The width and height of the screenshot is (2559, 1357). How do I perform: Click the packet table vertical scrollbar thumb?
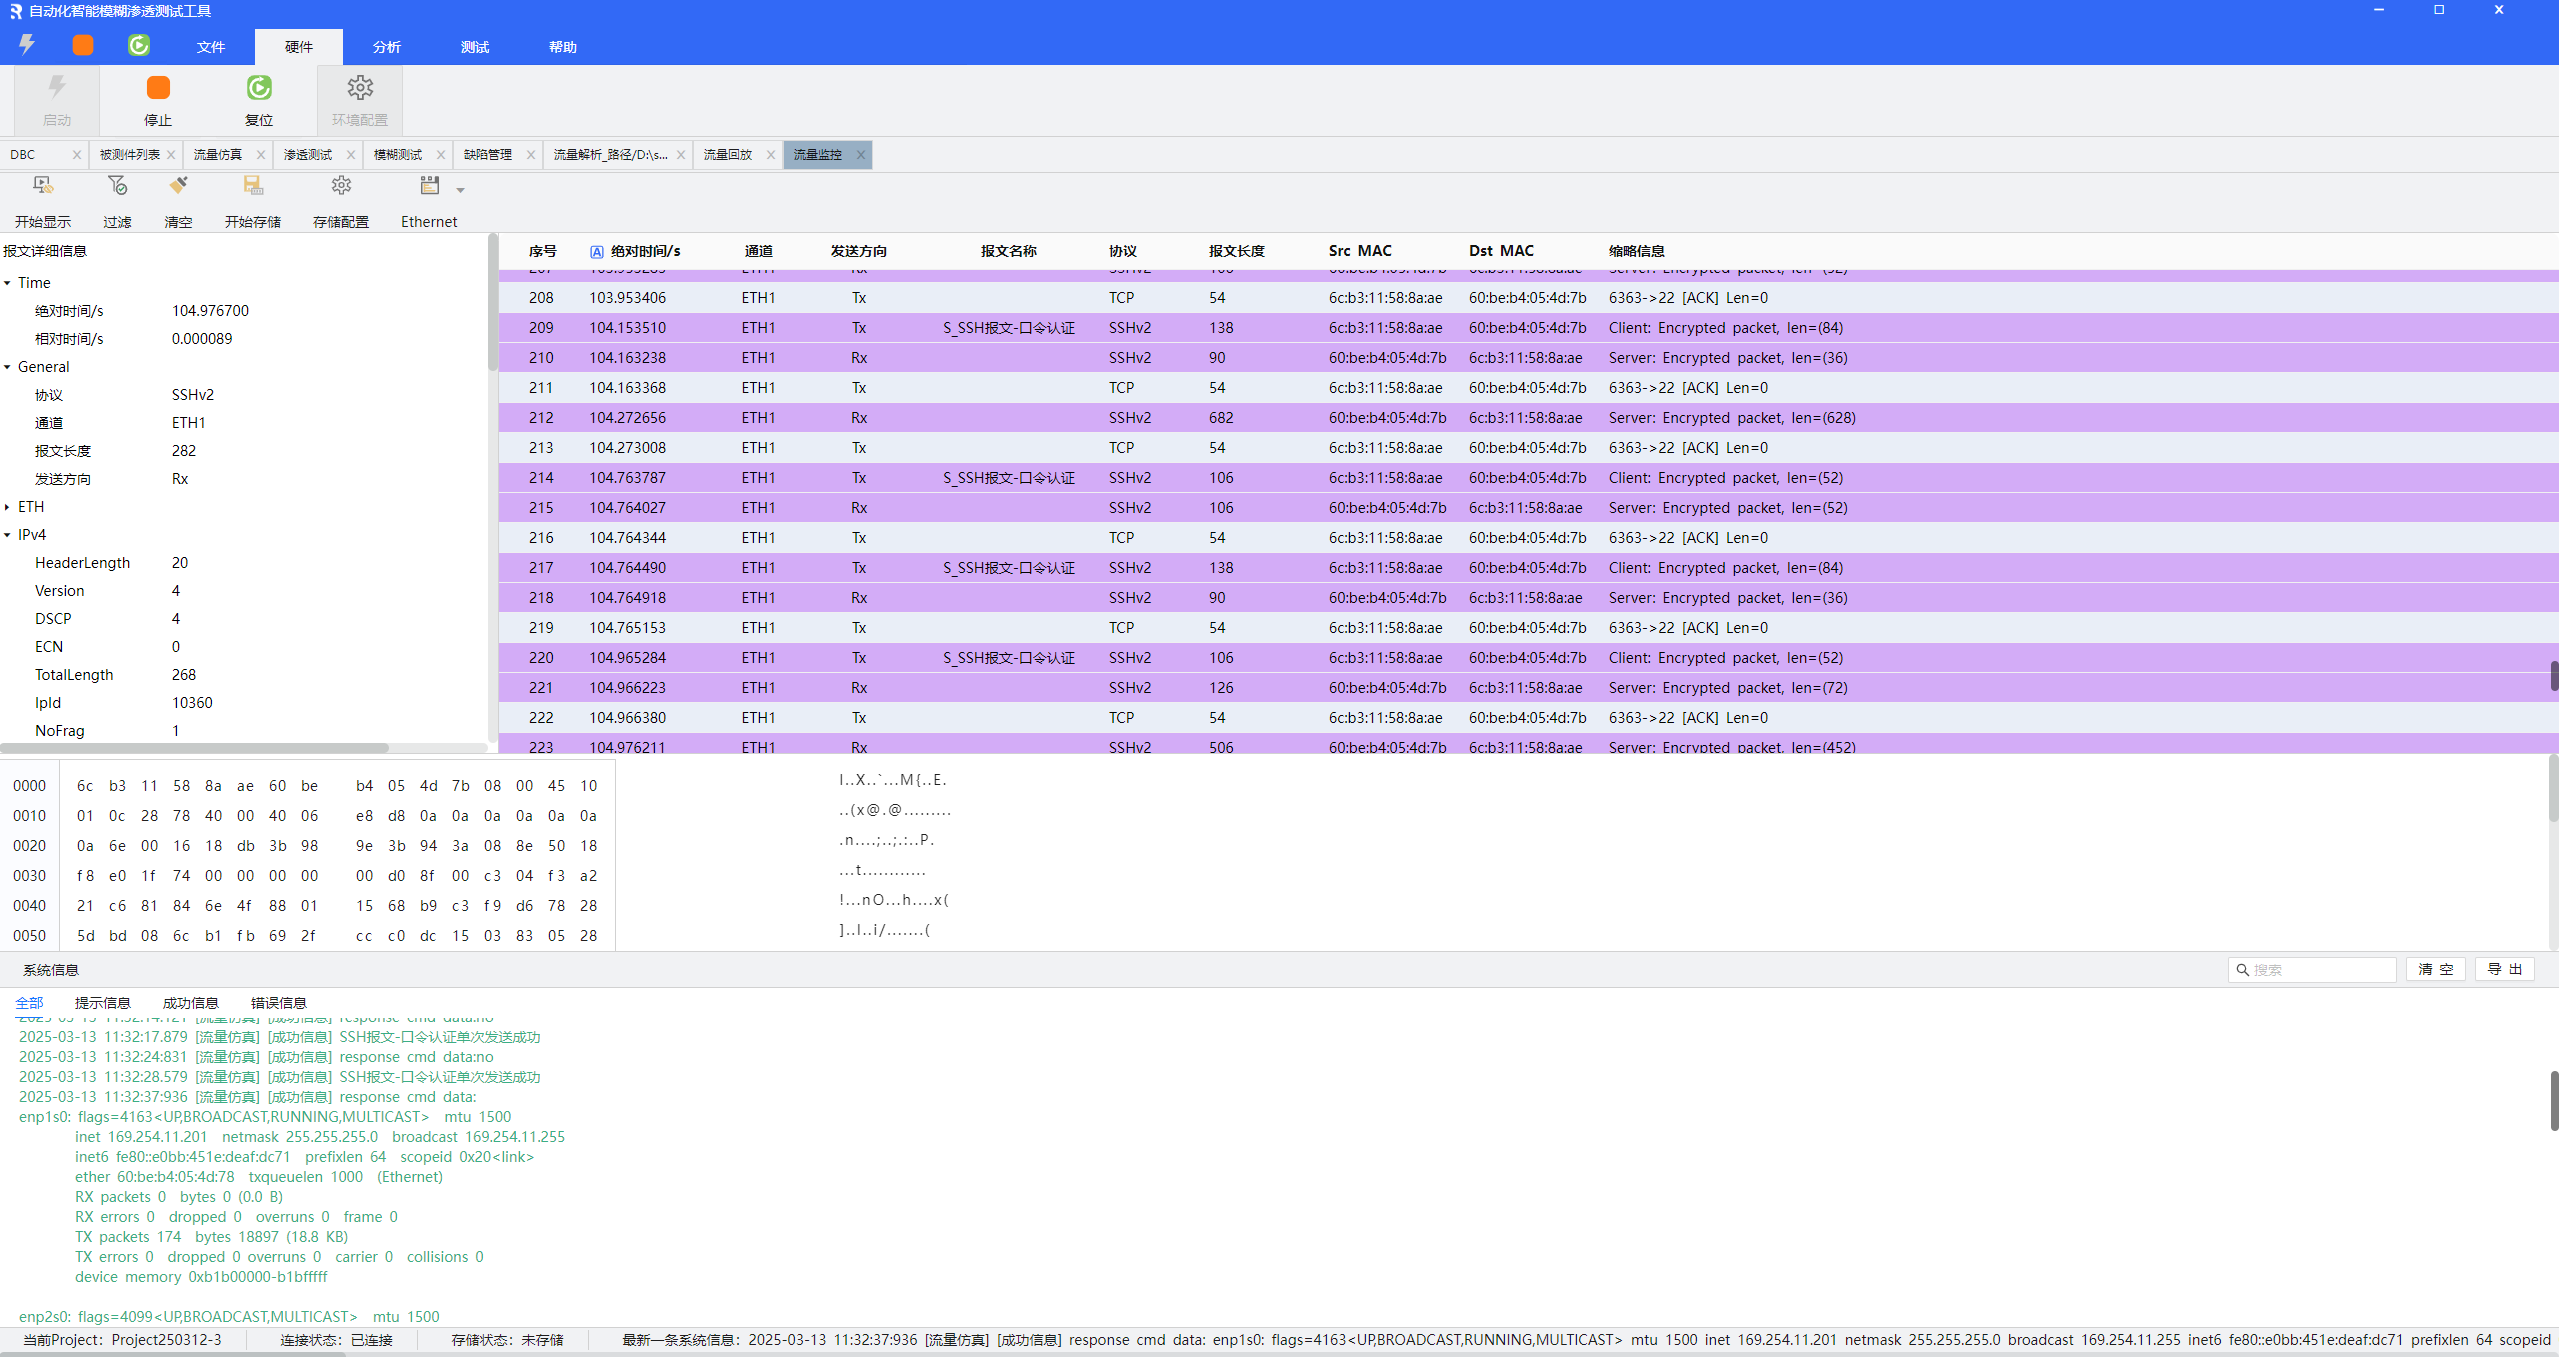2553,675
